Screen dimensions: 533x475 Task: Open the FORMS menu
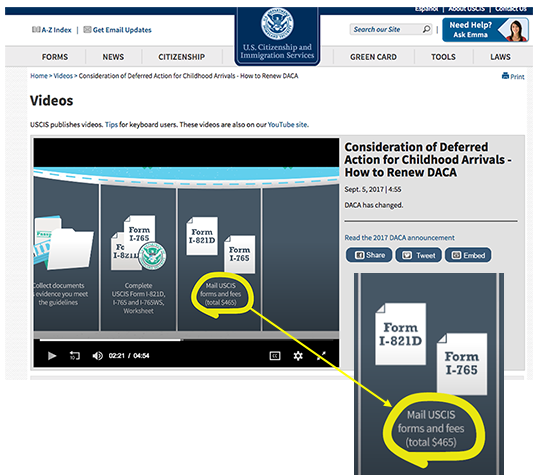[x=55, y=57]
